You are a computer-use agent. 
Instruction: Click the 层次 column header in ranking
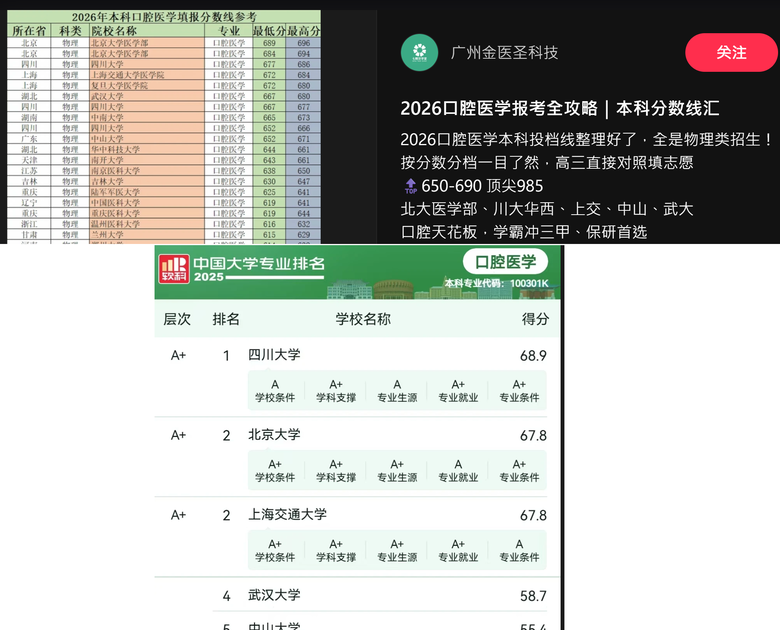click(x=177, y=319)
